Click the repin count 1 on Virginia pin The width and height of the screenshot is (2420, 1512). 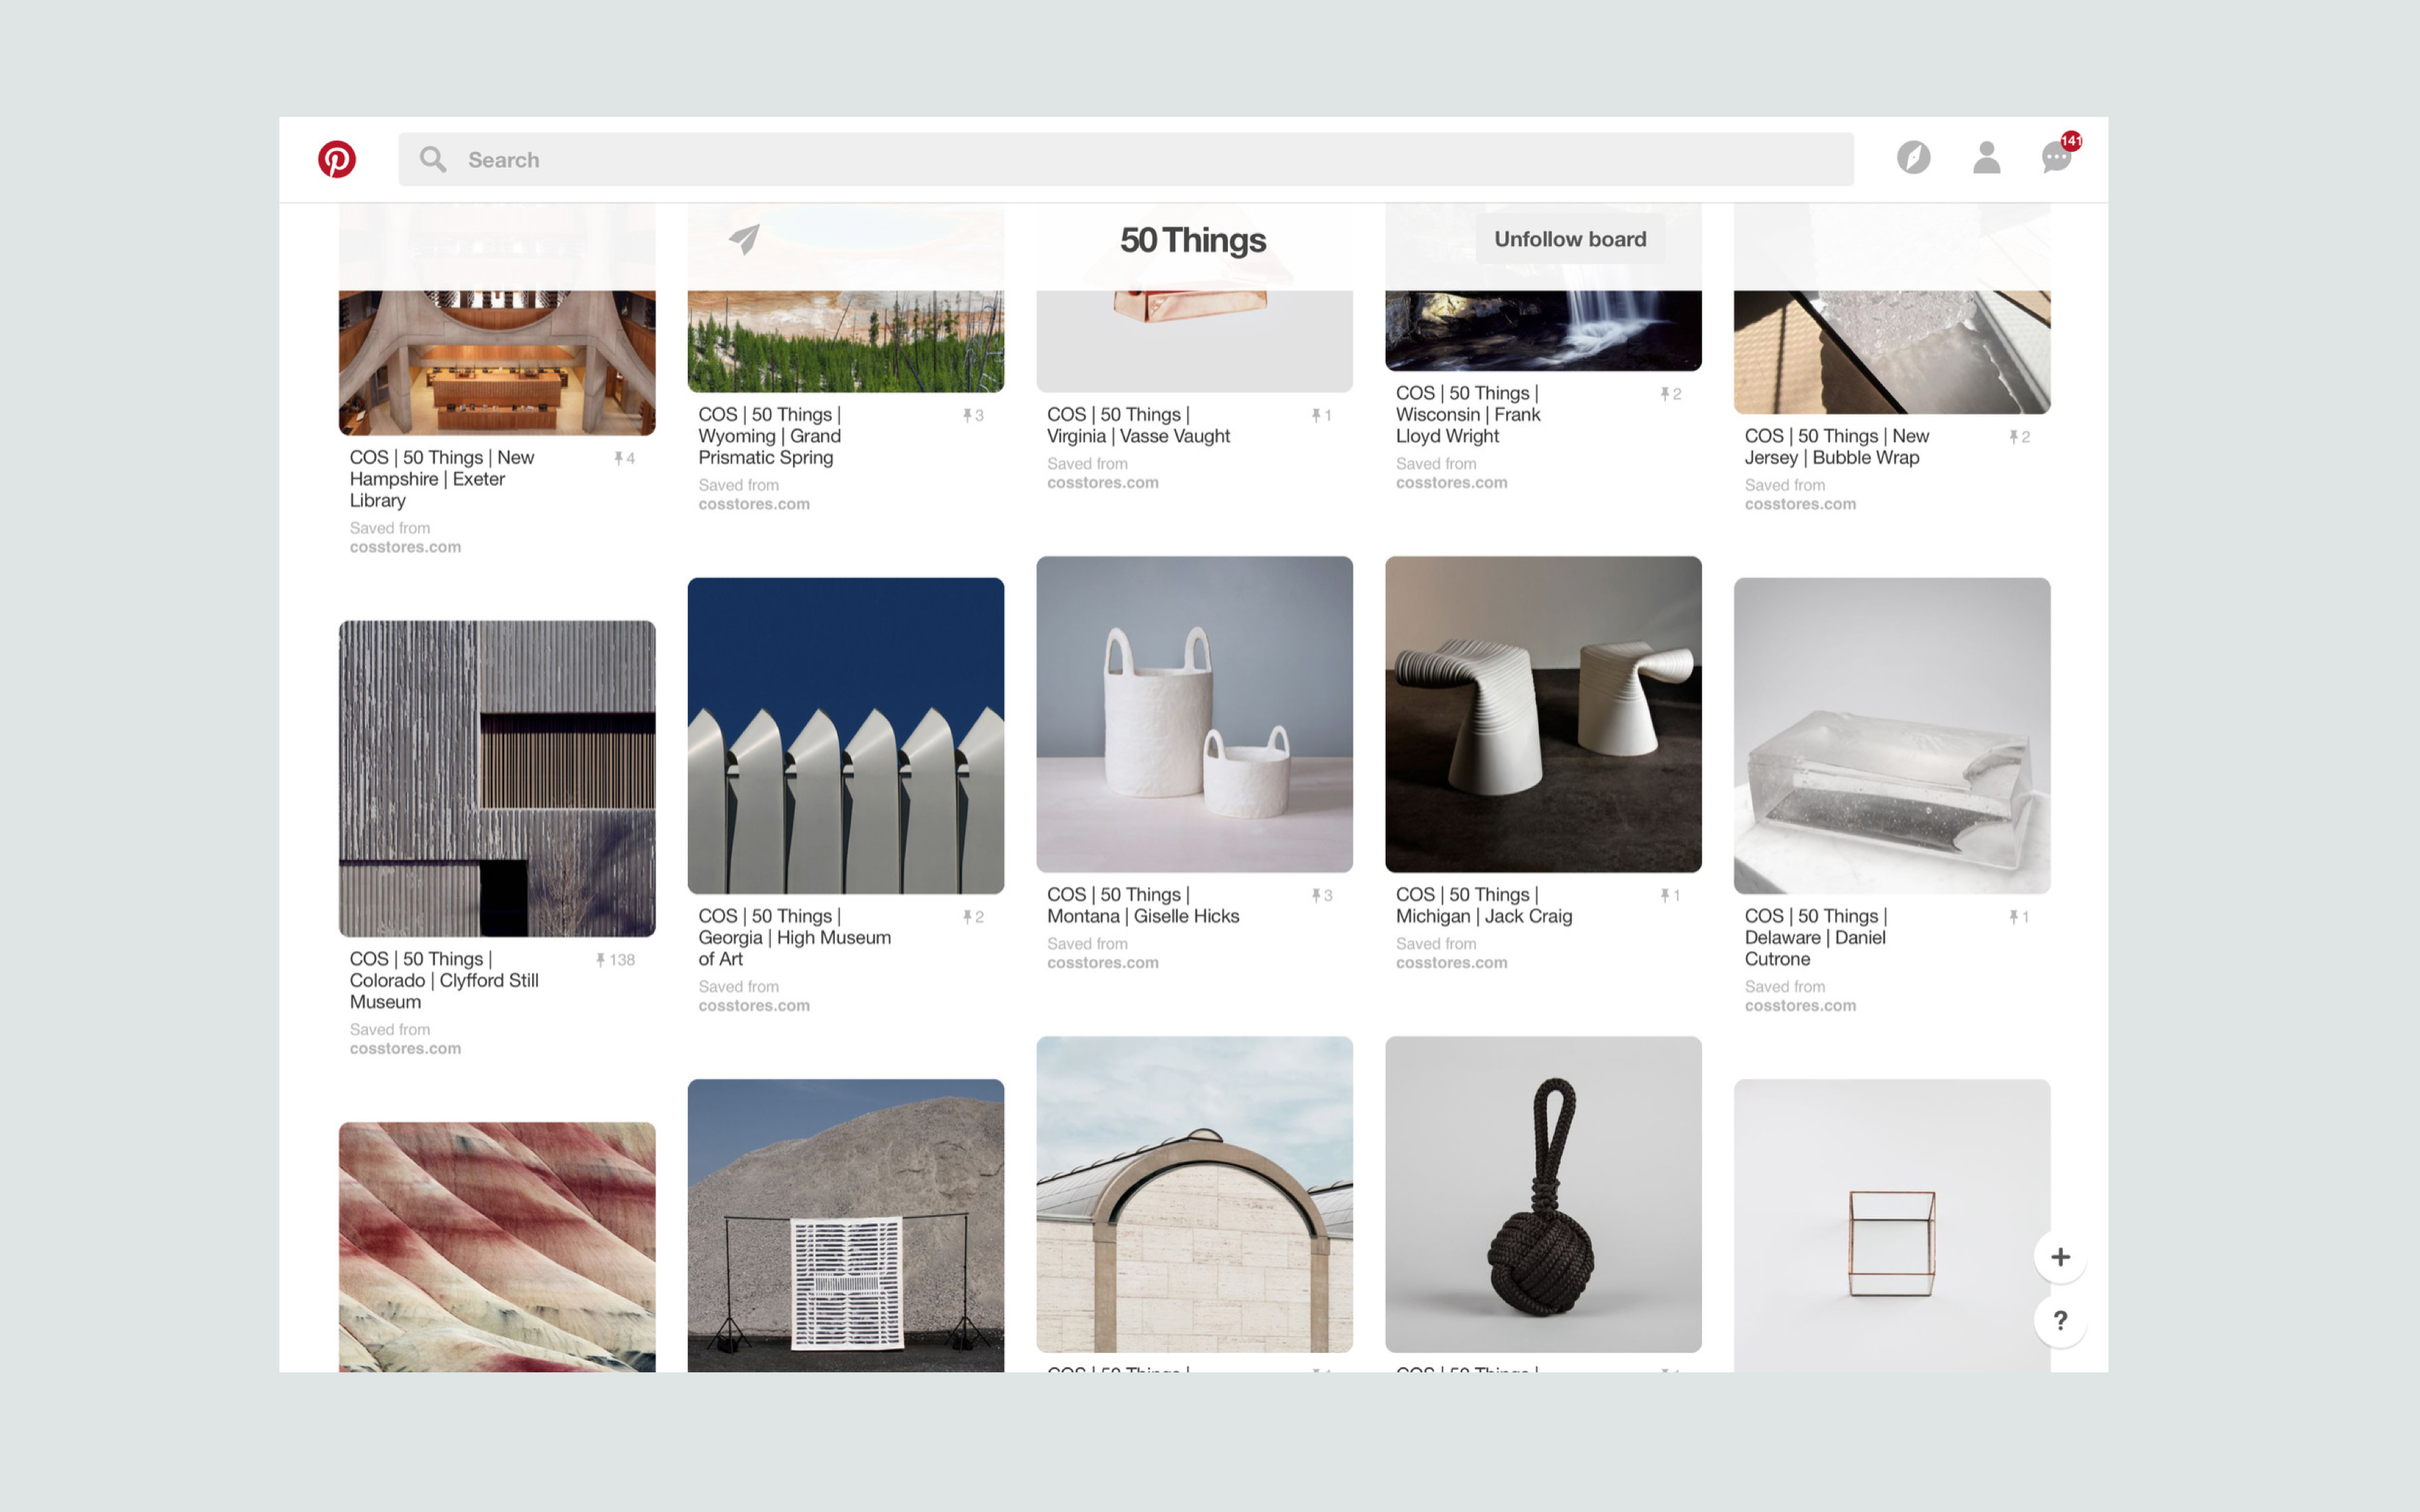click(1322, 415)
